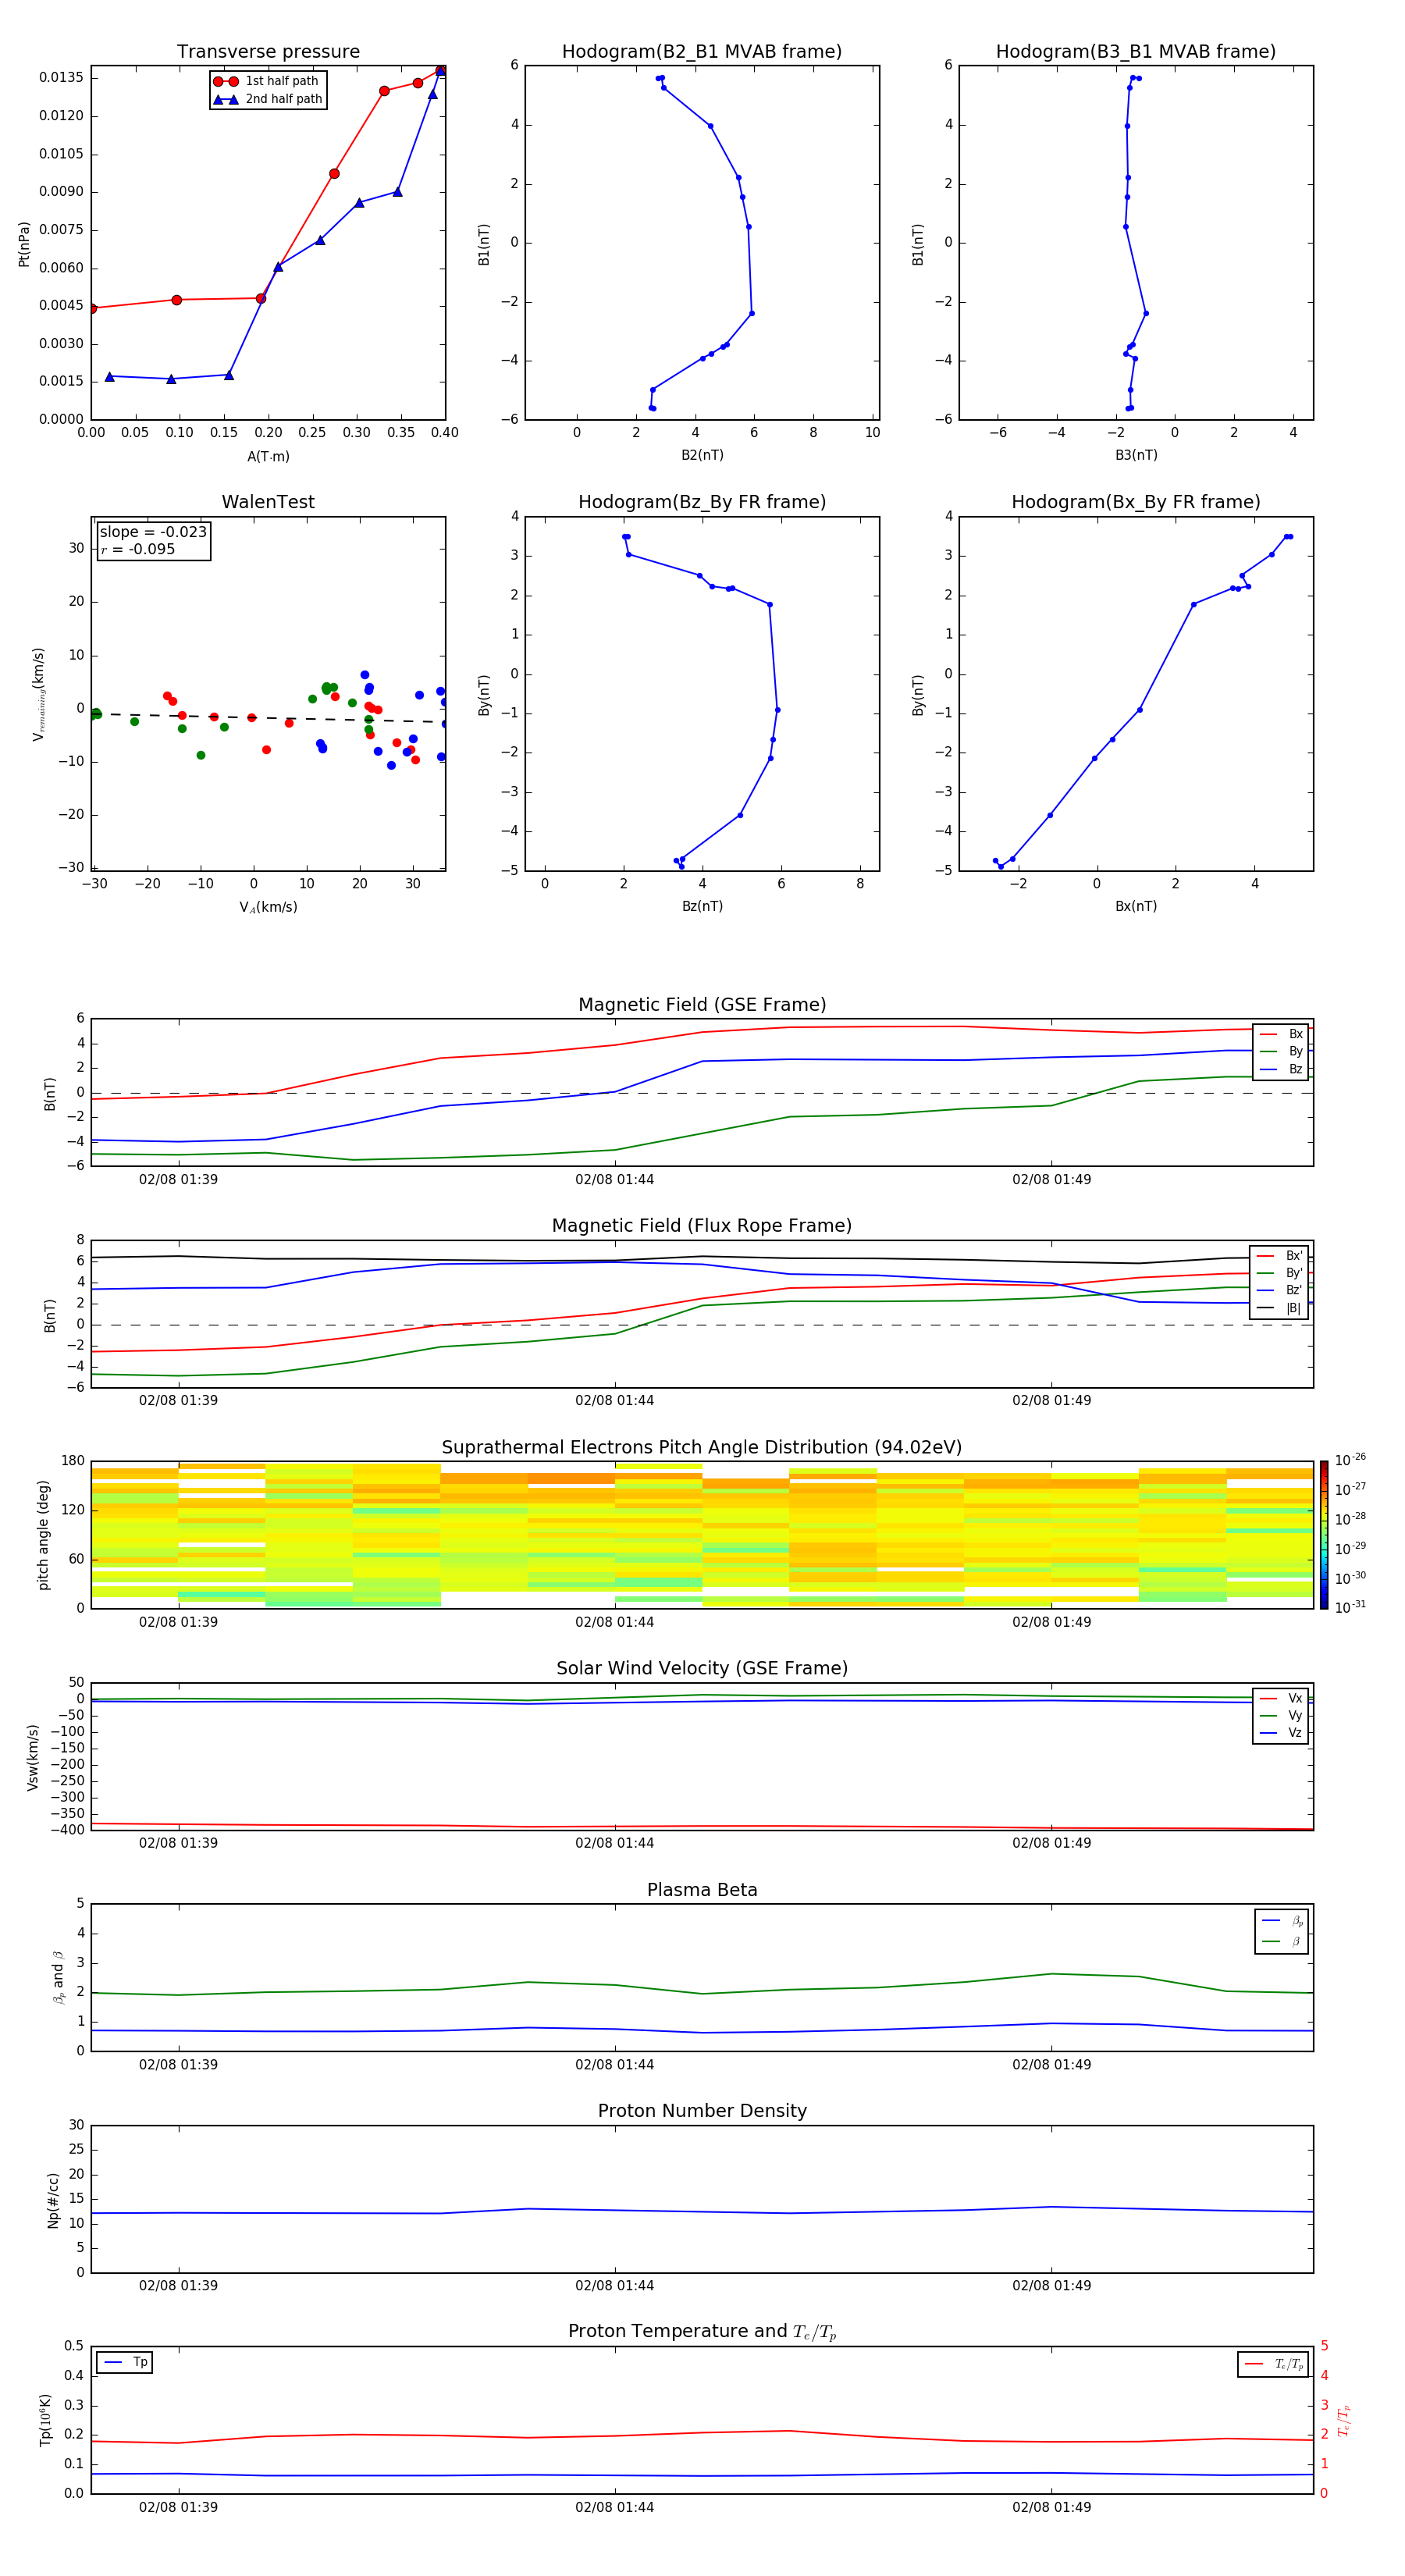The image size is (1405, 2576).
Task: Click the "V_A(km/s)" axis label under WalenTest
Action: (268, 907)
